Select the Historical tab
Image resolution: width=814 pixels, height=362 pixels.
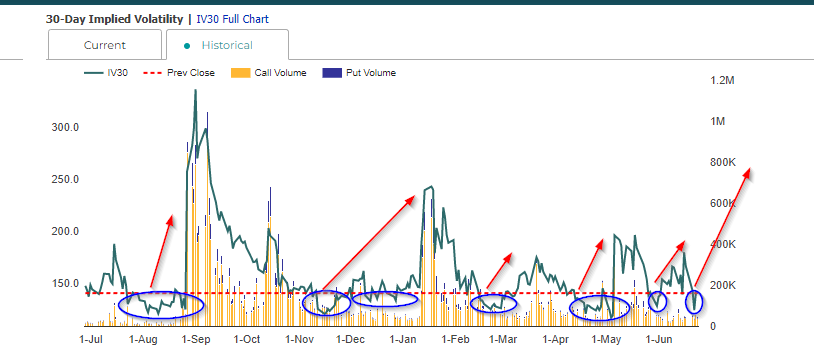(x=227, y=45)
